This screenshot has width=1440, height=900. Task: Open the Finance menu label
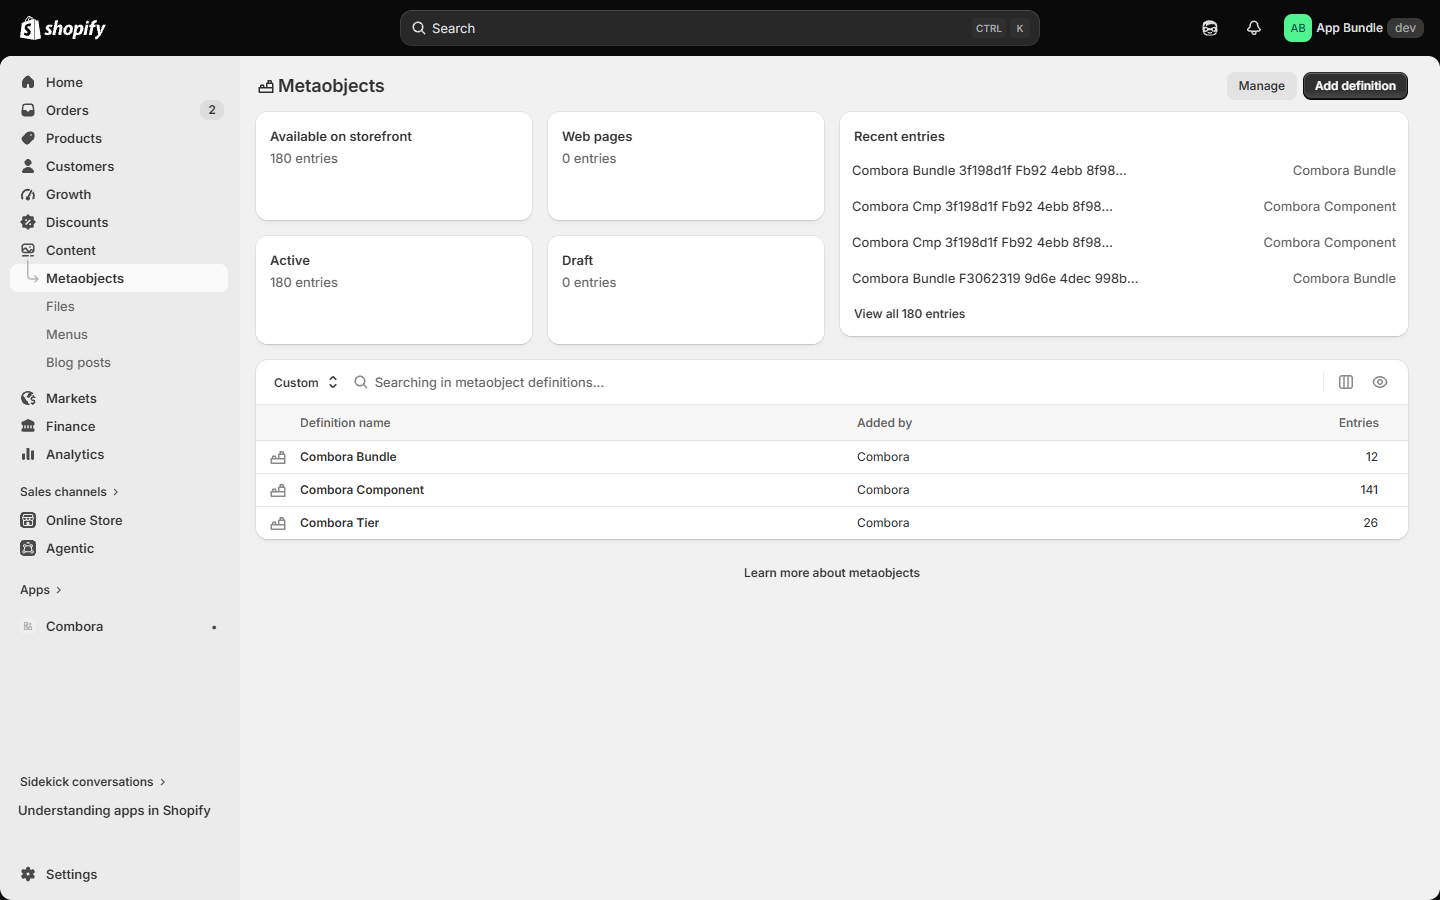[70, 426]
